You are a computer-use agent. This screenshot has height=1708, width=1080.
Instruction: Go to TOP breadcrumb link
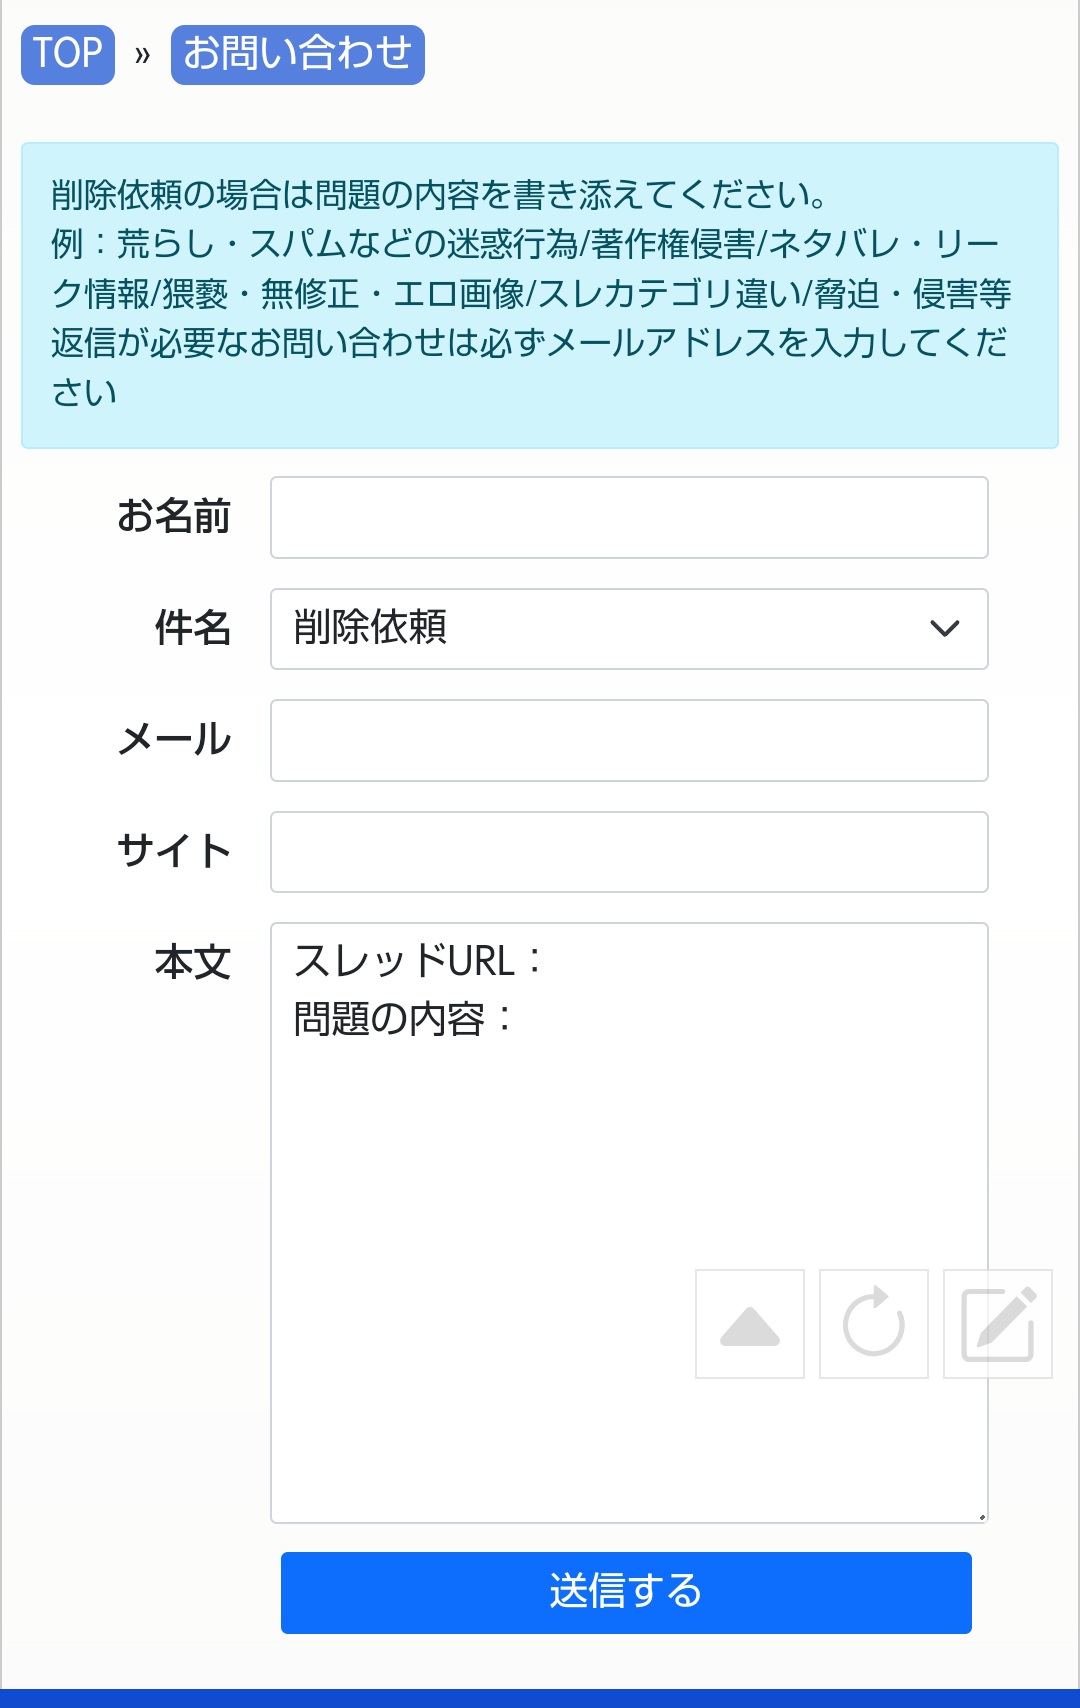(68, 54)
